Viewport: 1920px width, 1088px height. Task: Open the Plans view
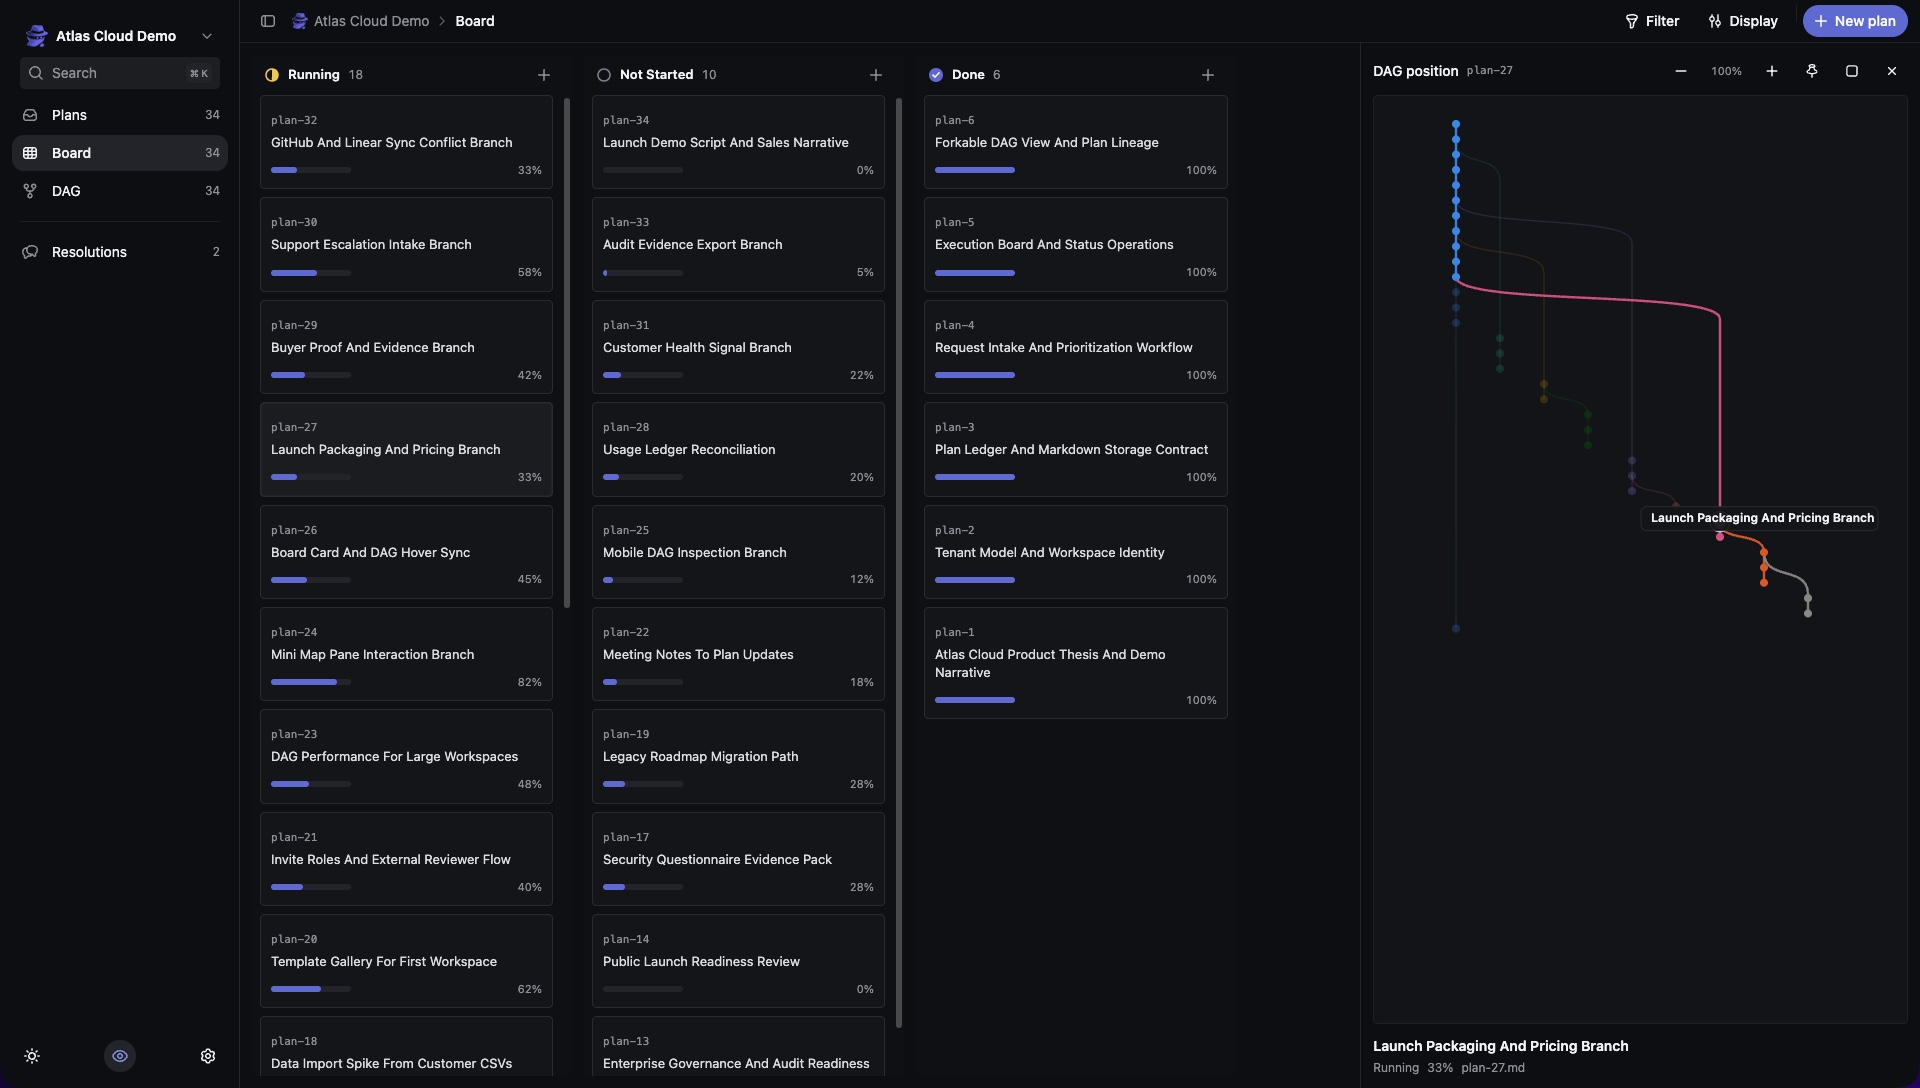tap(120, 115)
